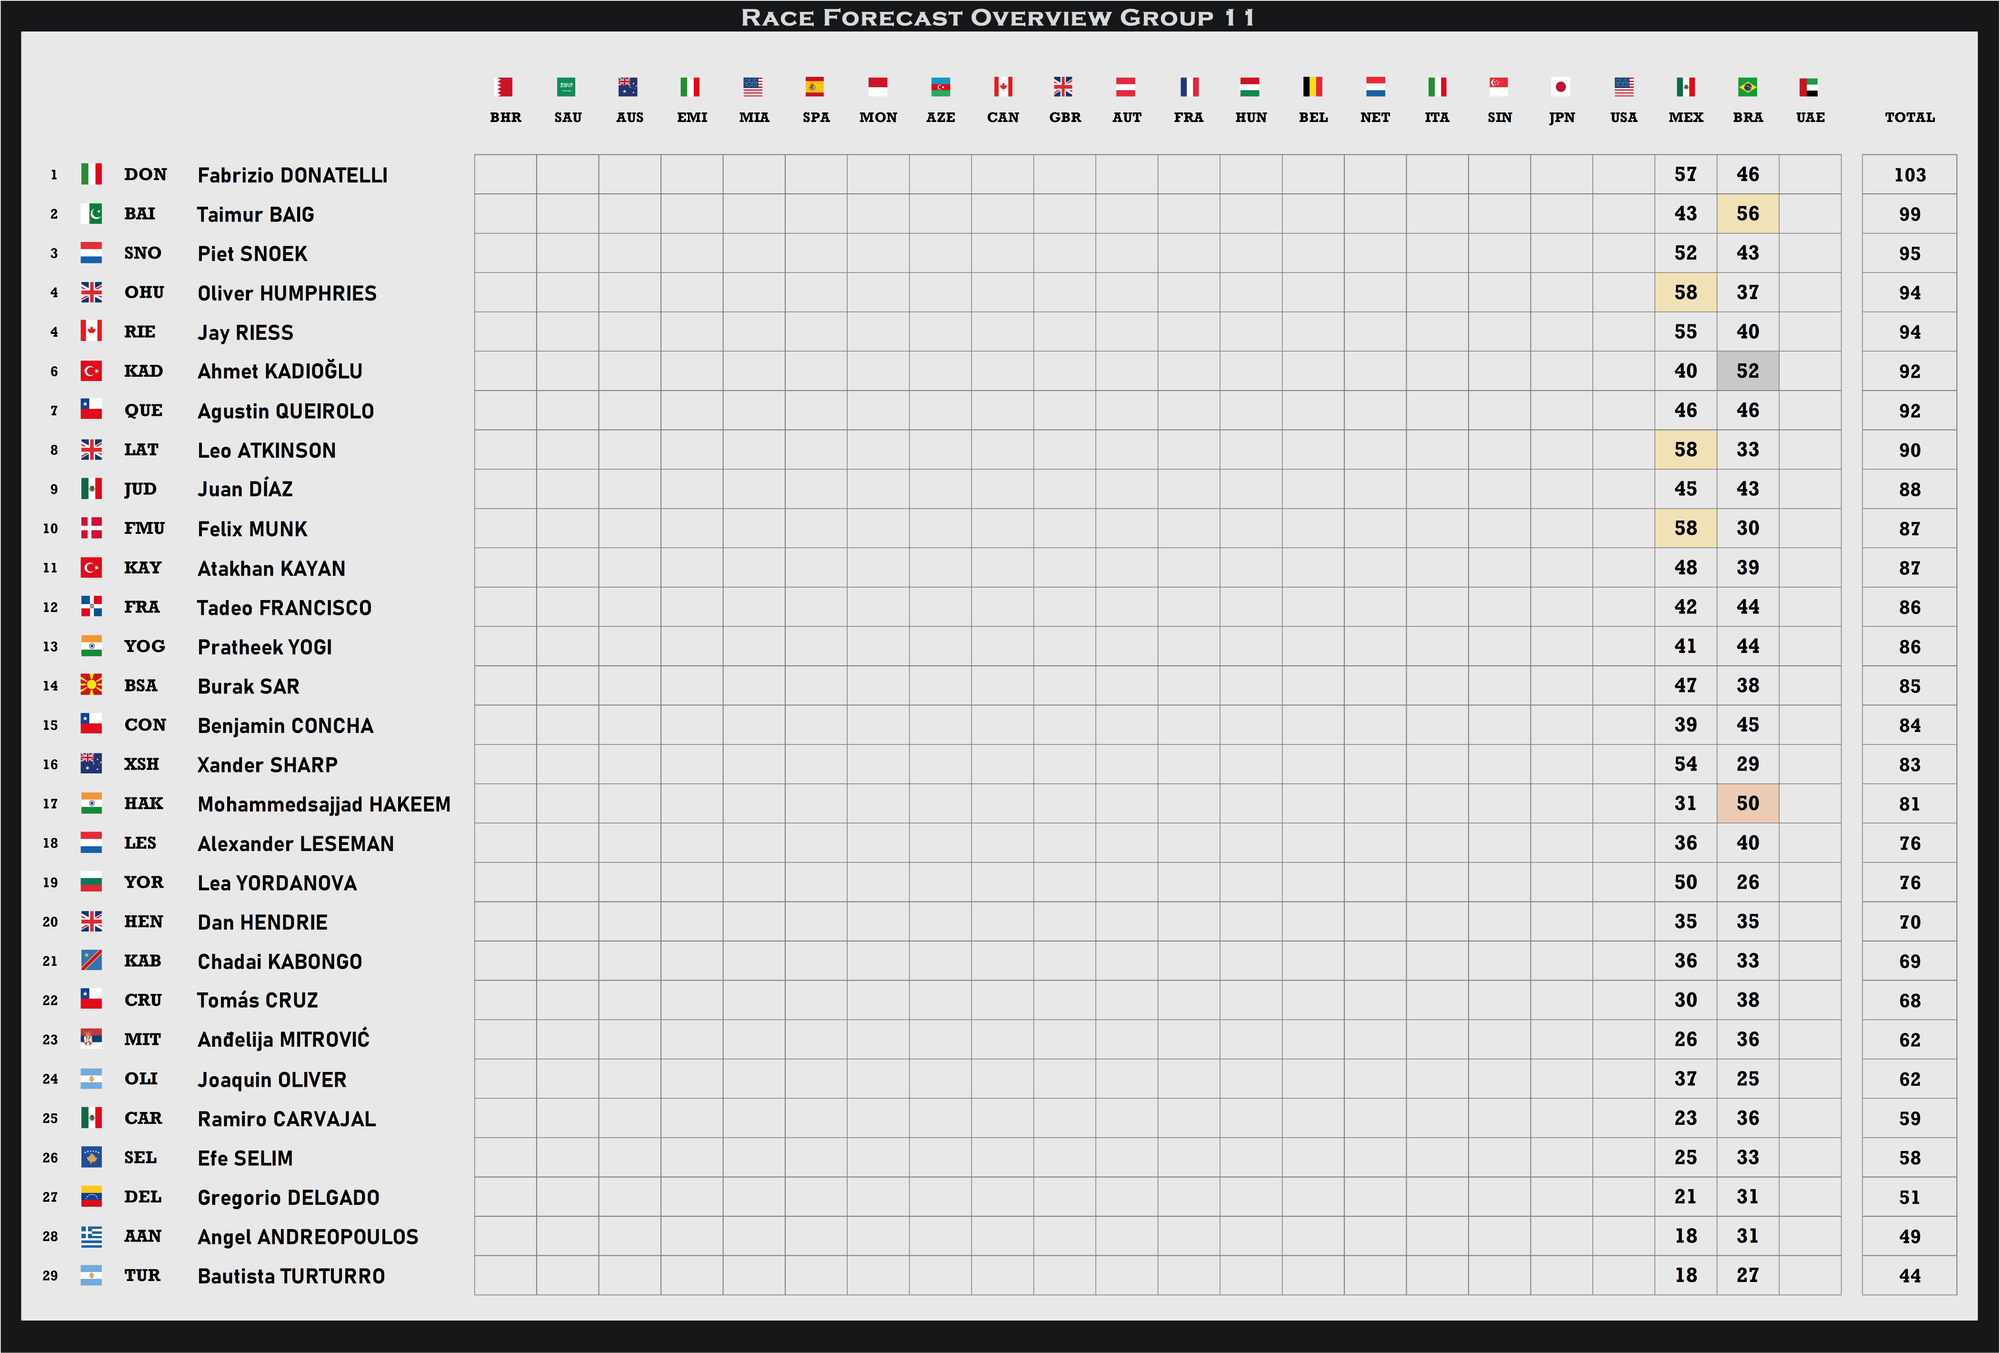Click the total 103 cell for DONATELLI
The width and height of the screenshot is (2000, 1353).
coord(1909,175)
